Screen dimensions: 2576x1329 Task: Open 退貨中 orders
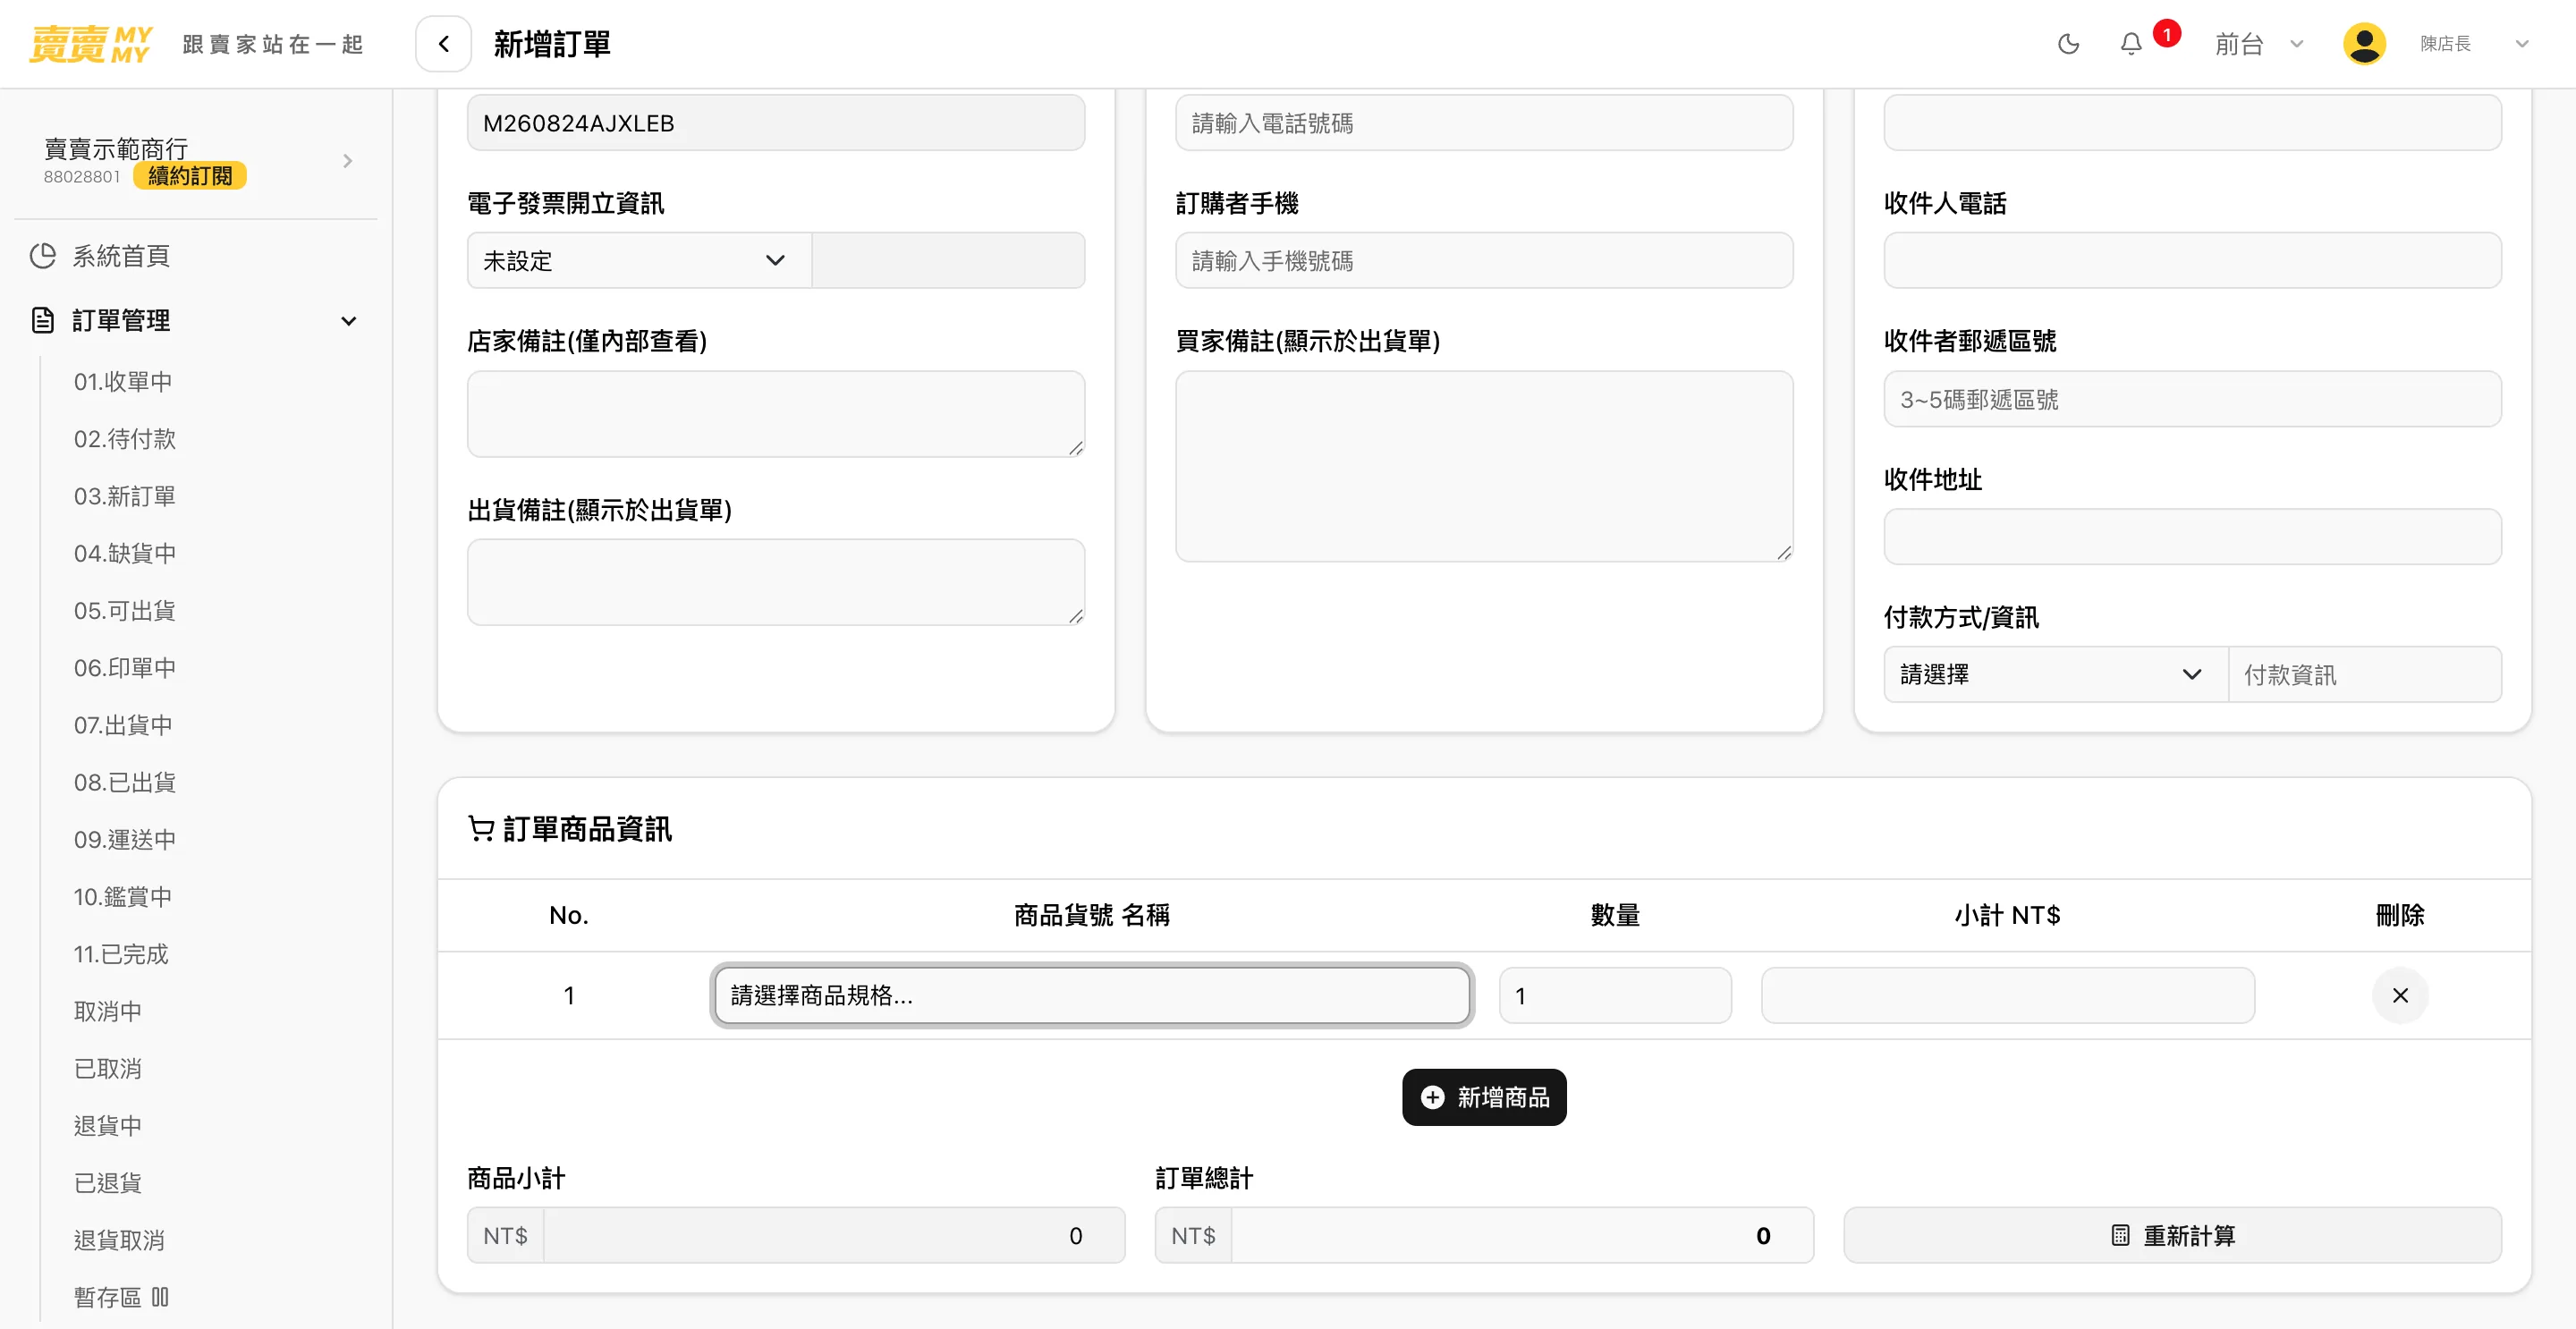coord(107,1126)
